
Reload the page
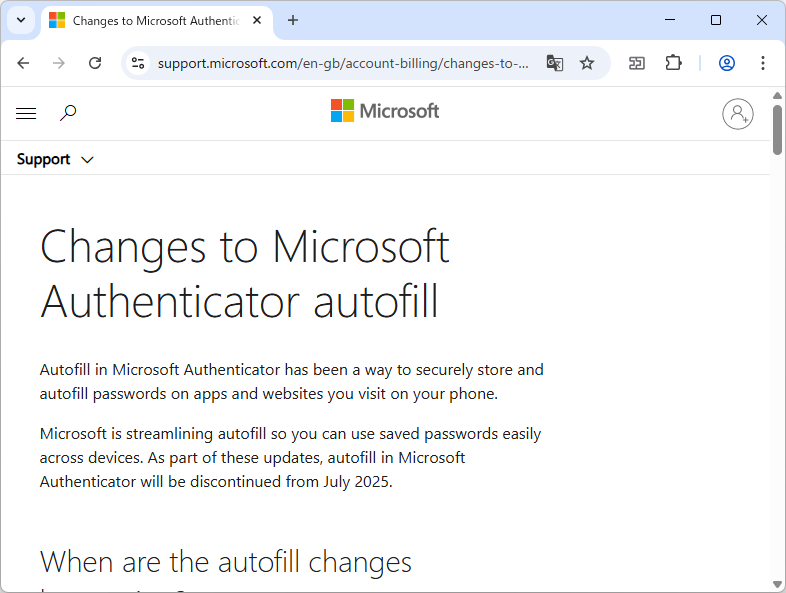tap(95, 63)
